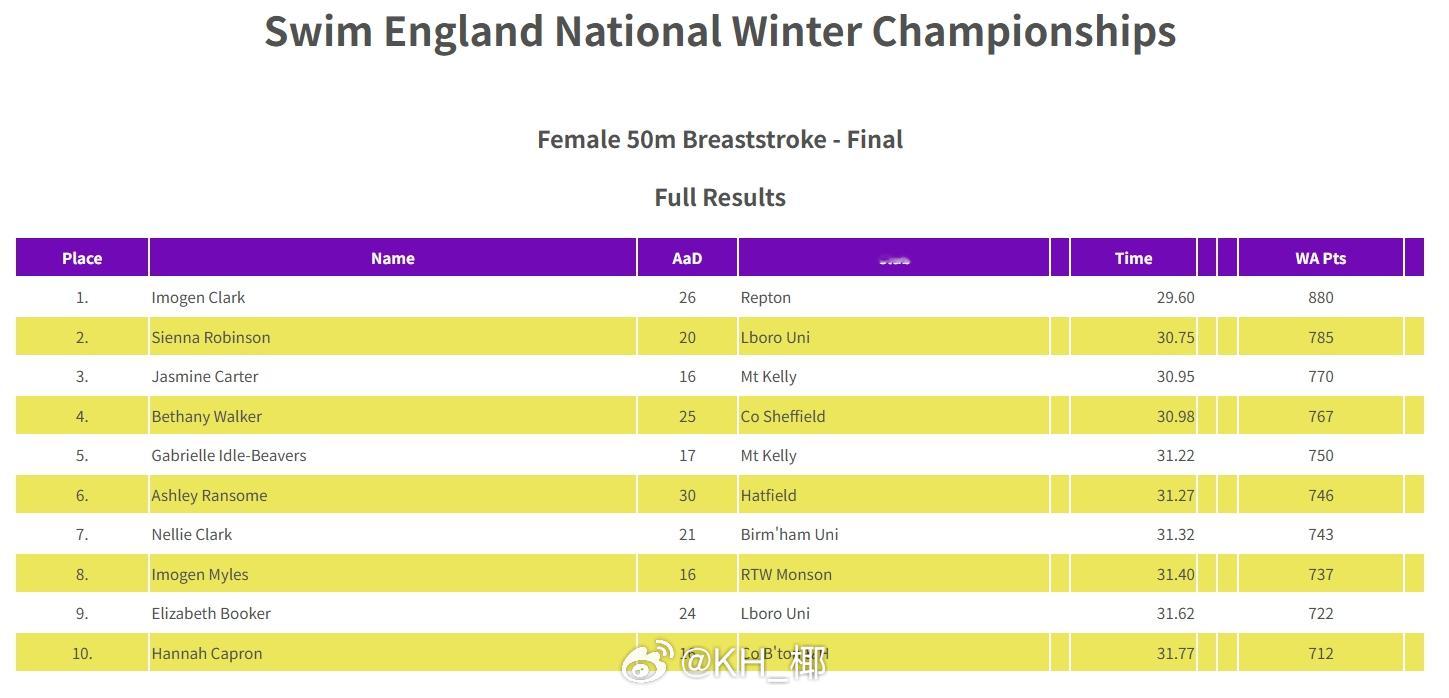1449x698 pixels.
Task: Select Hannah Capron's 712 WA points
Action: coord(1320,654)
